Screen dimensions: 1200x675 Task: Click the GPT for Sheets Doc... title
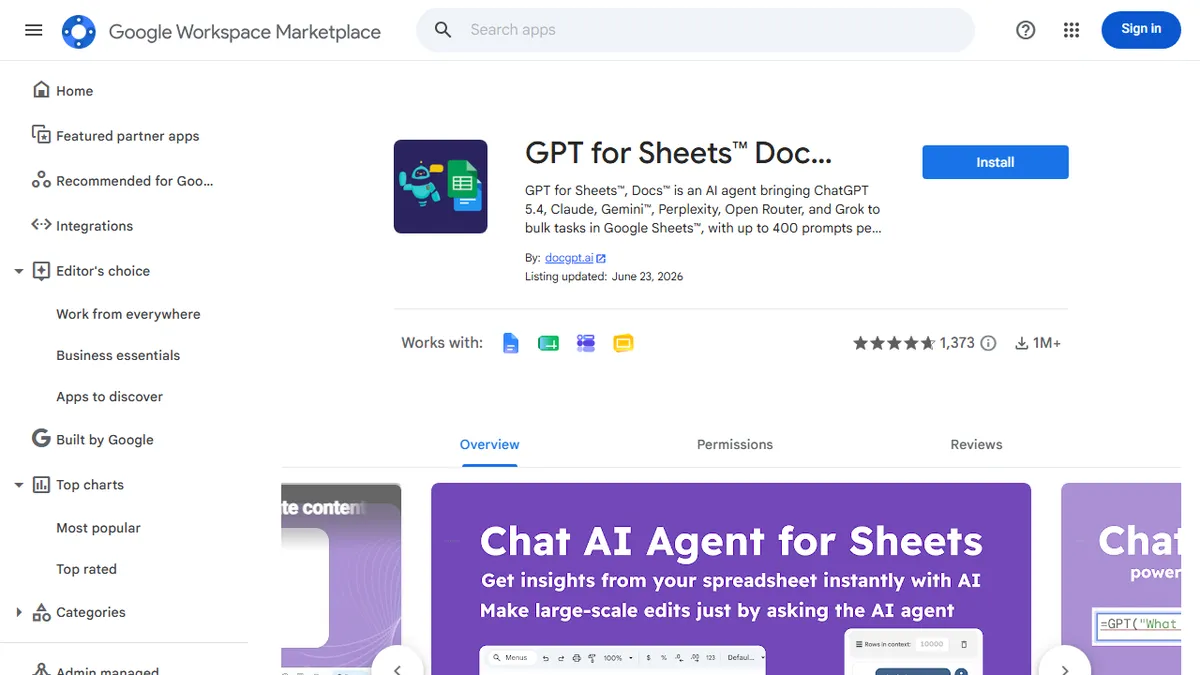click(678, 153)
